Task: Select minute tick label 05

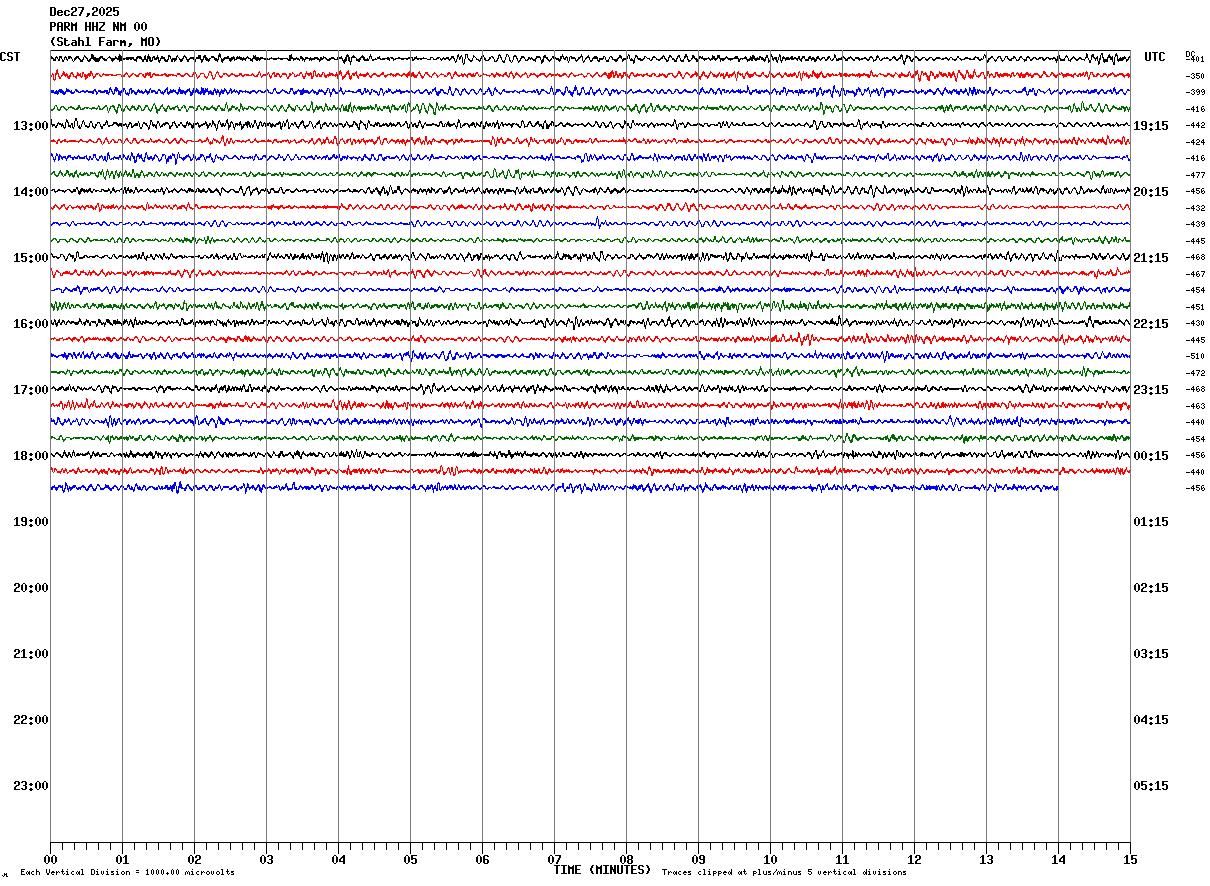Action: tap(410, 859)
